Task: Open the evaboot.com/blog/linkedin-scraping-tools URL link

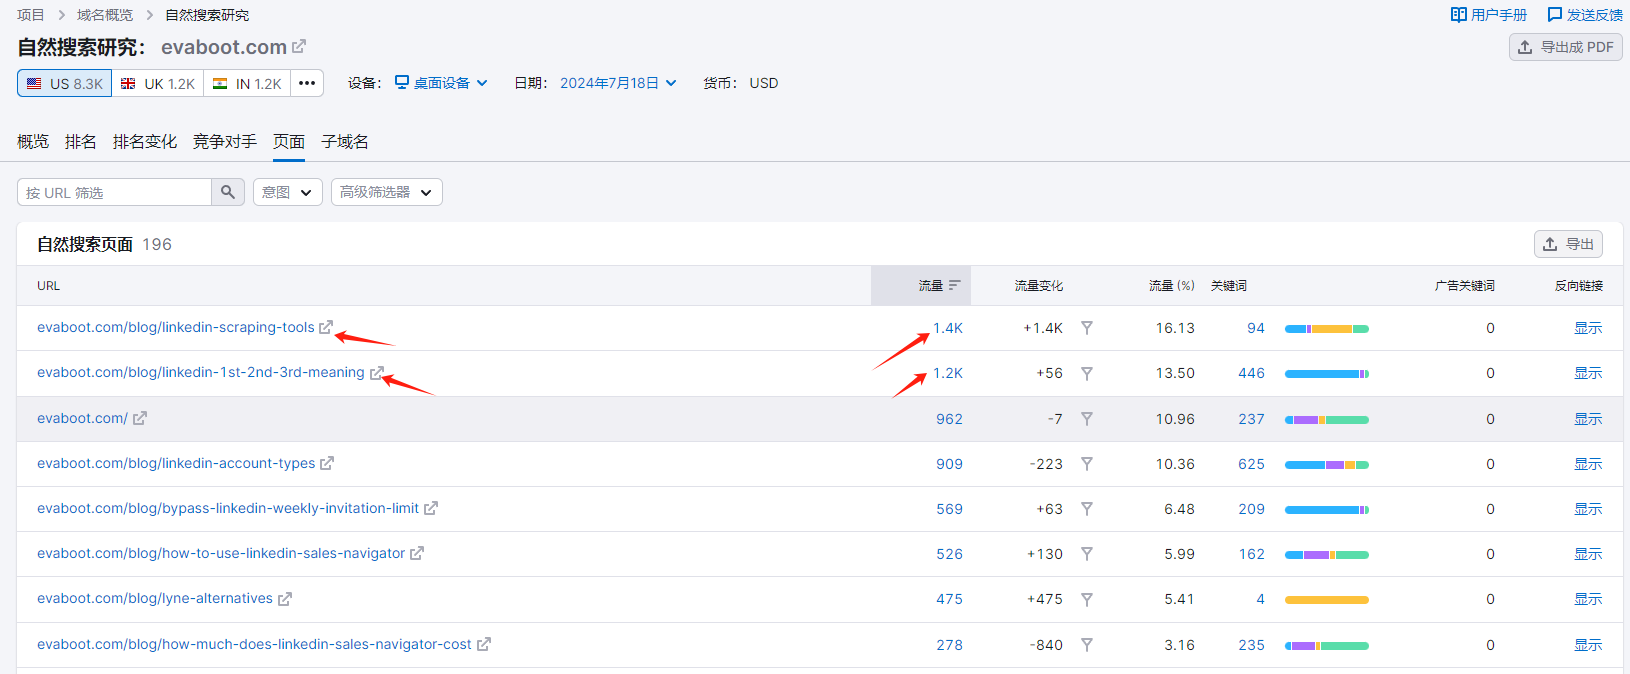Action: [x=176, y=327]
